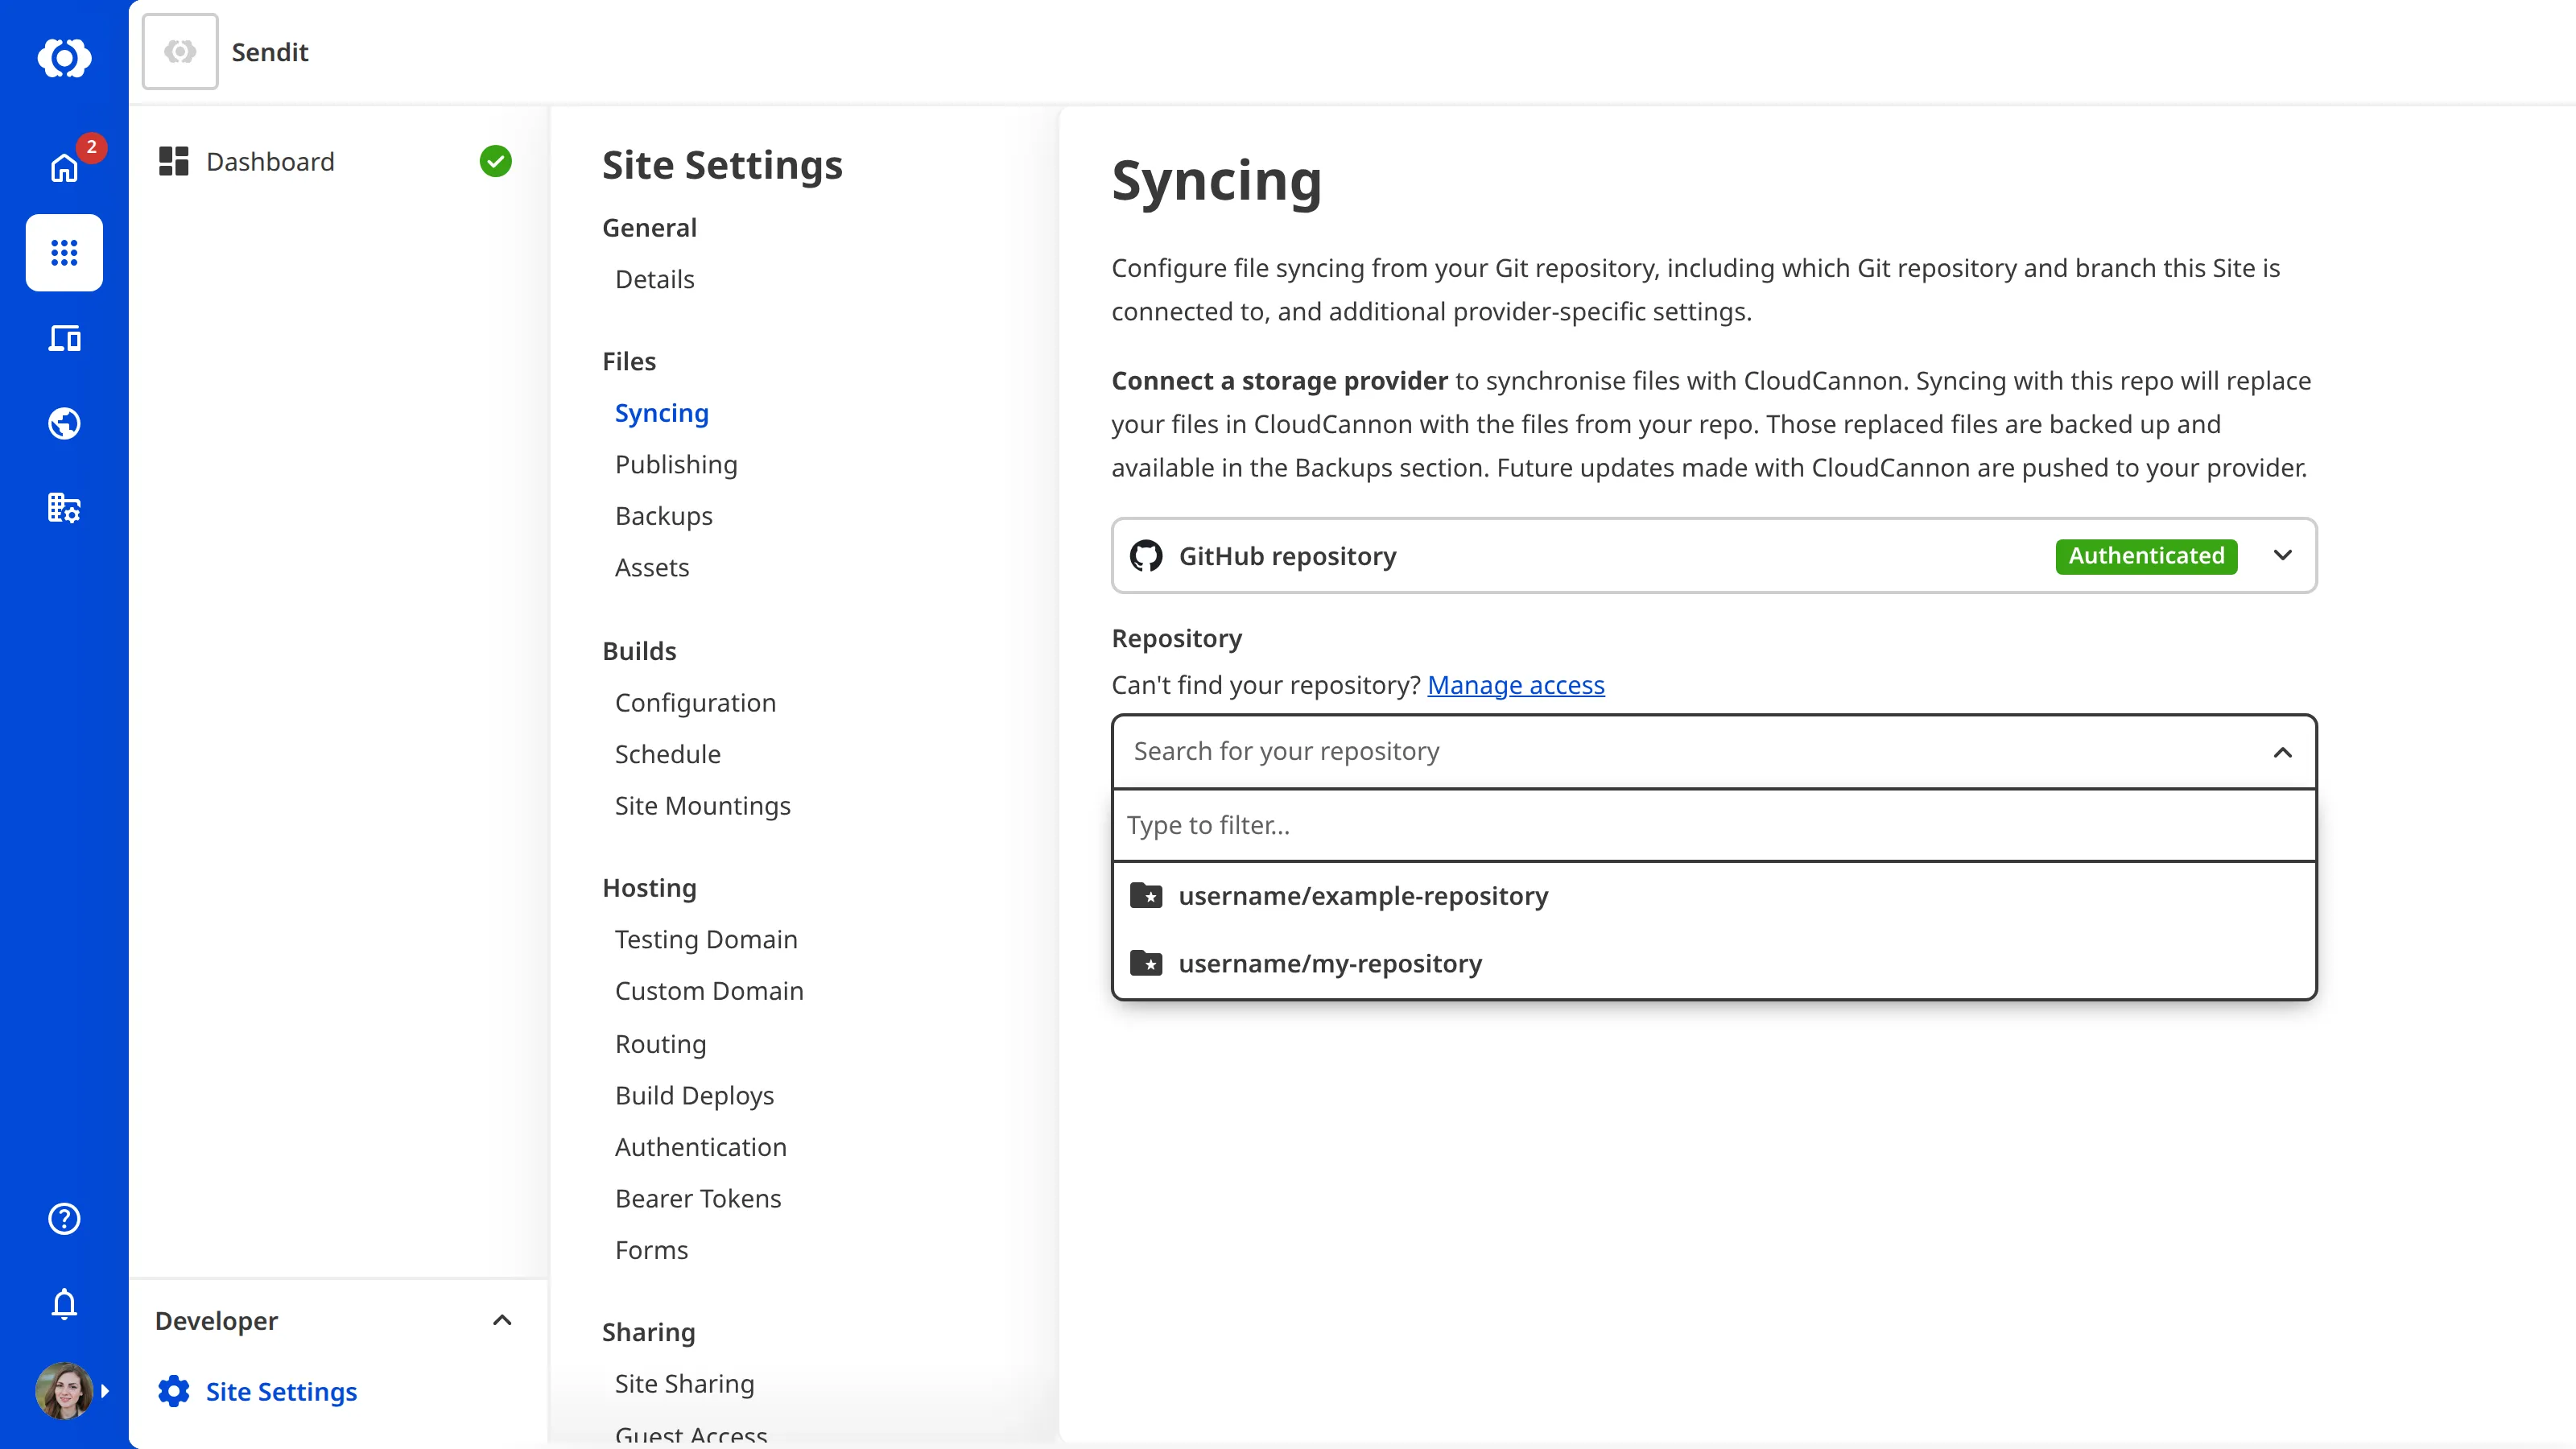The width and height of the screenshot is (2576, 1449).
Task: Open Routing settings
Action: tap(660, 1043)
